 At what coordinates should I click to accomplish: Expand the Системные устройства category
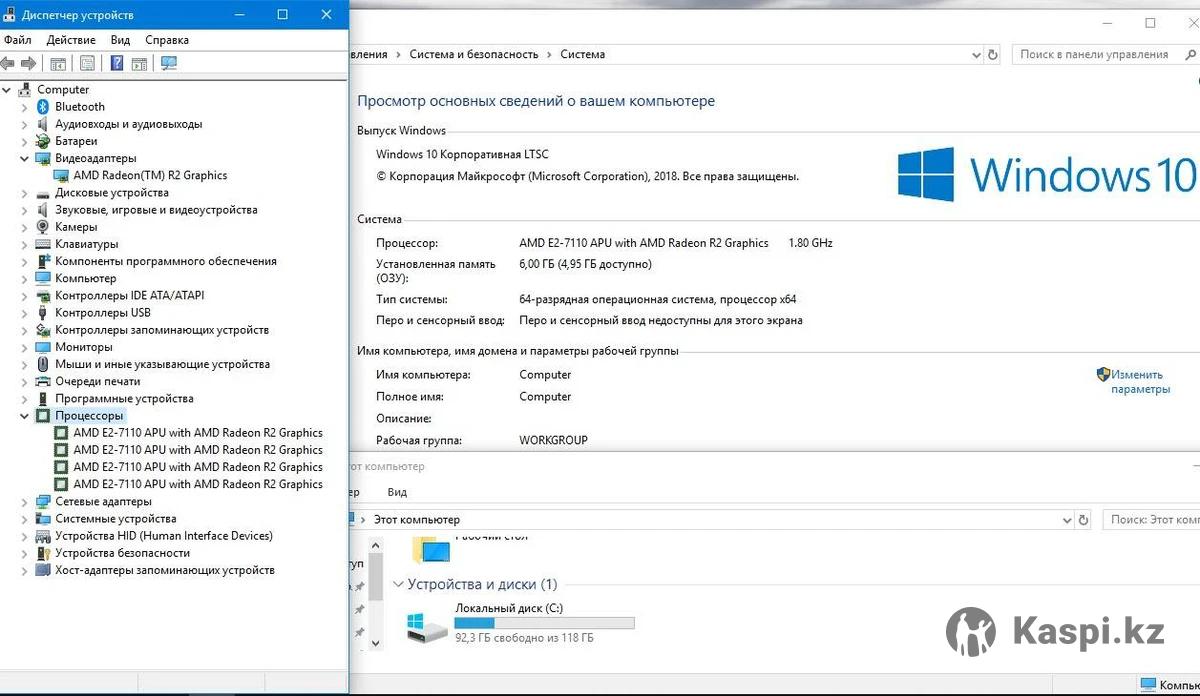(25, 519)
